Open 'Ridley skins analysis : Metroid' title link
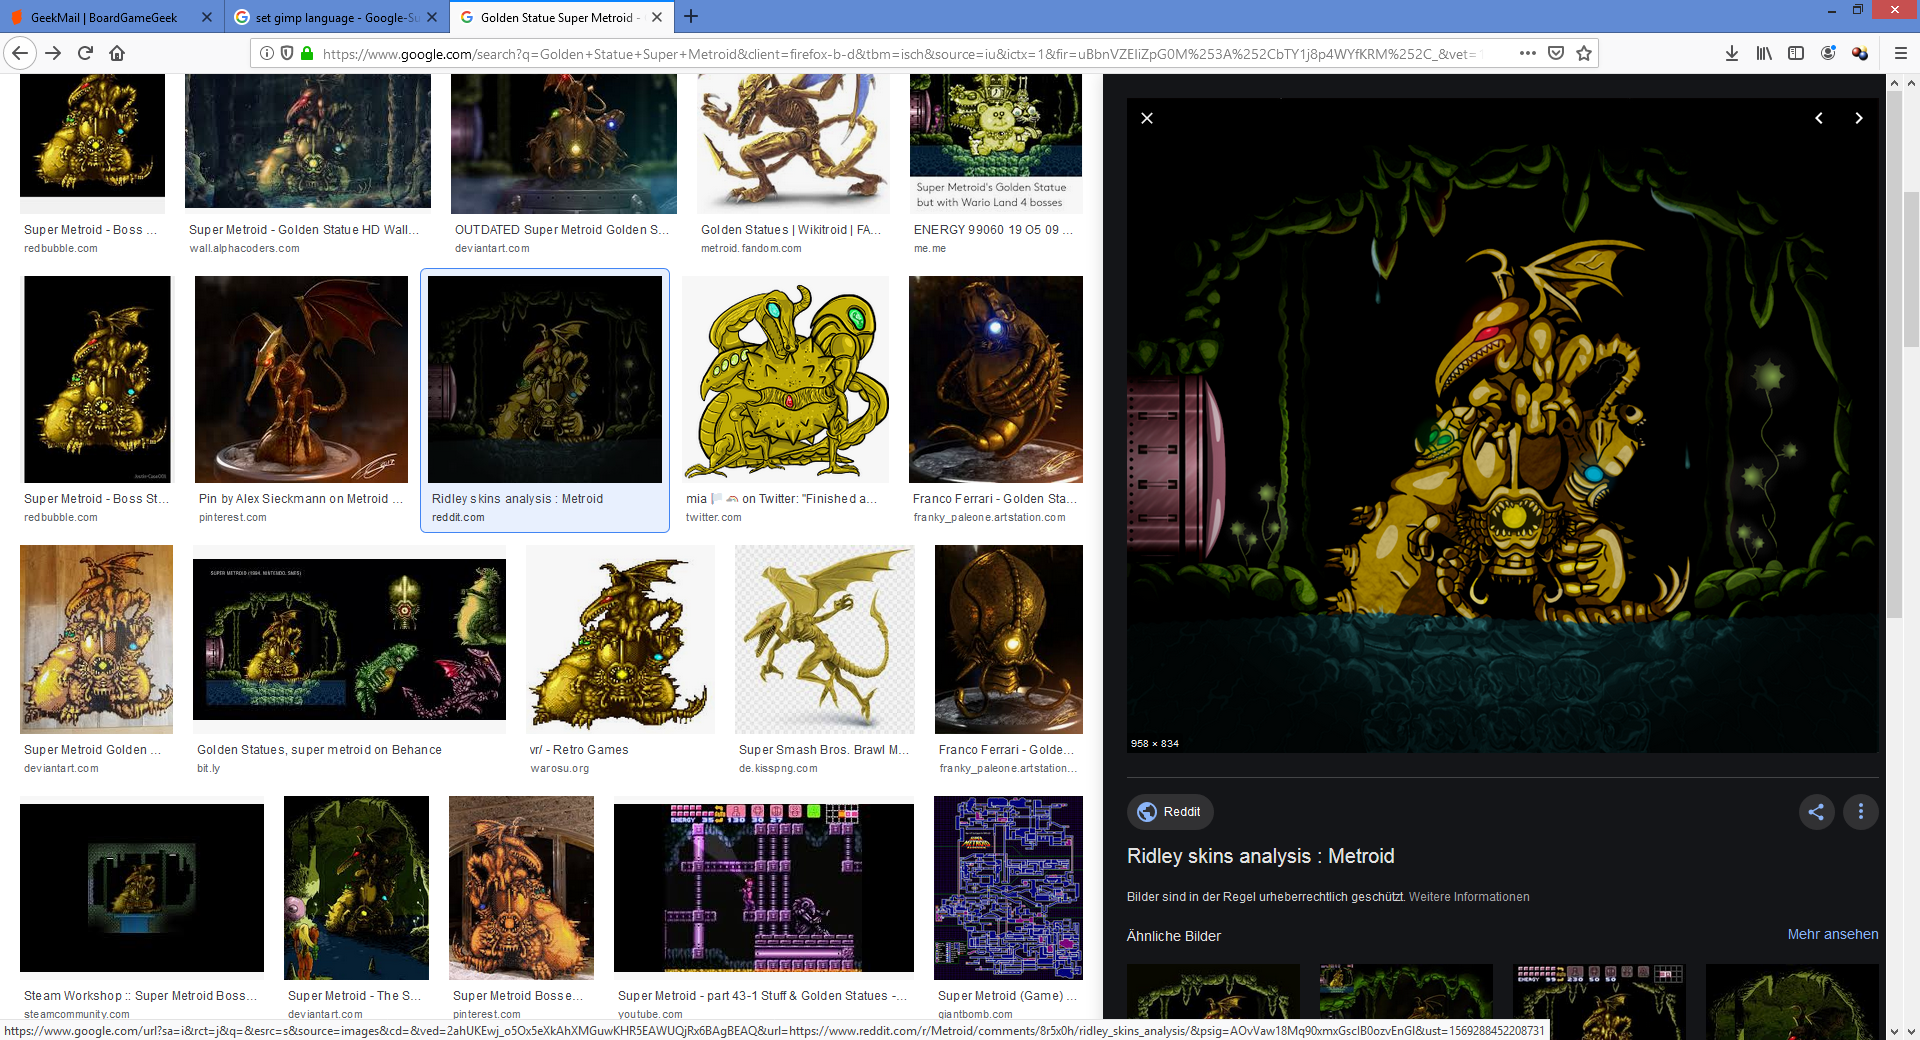This screenshot has width=1920, height=1040. point(1260,856)
